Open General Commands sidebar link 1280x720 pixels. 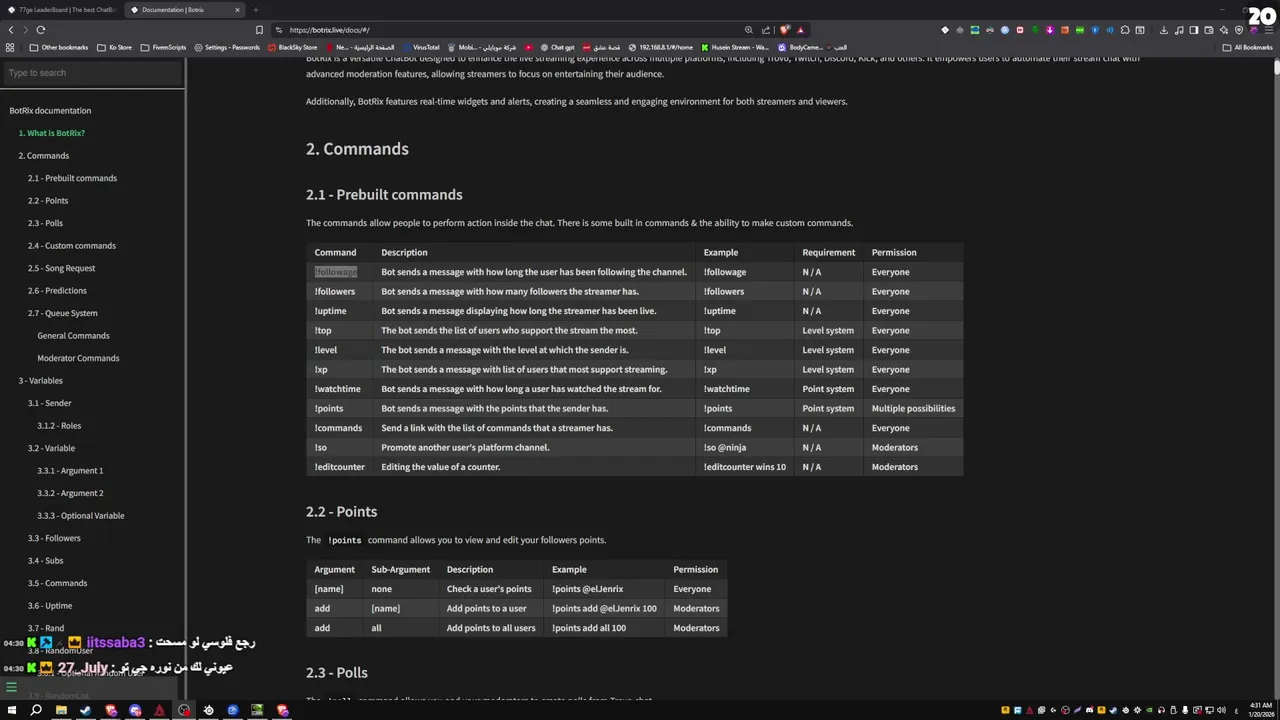pyautogui.click(x=73, y=336)
